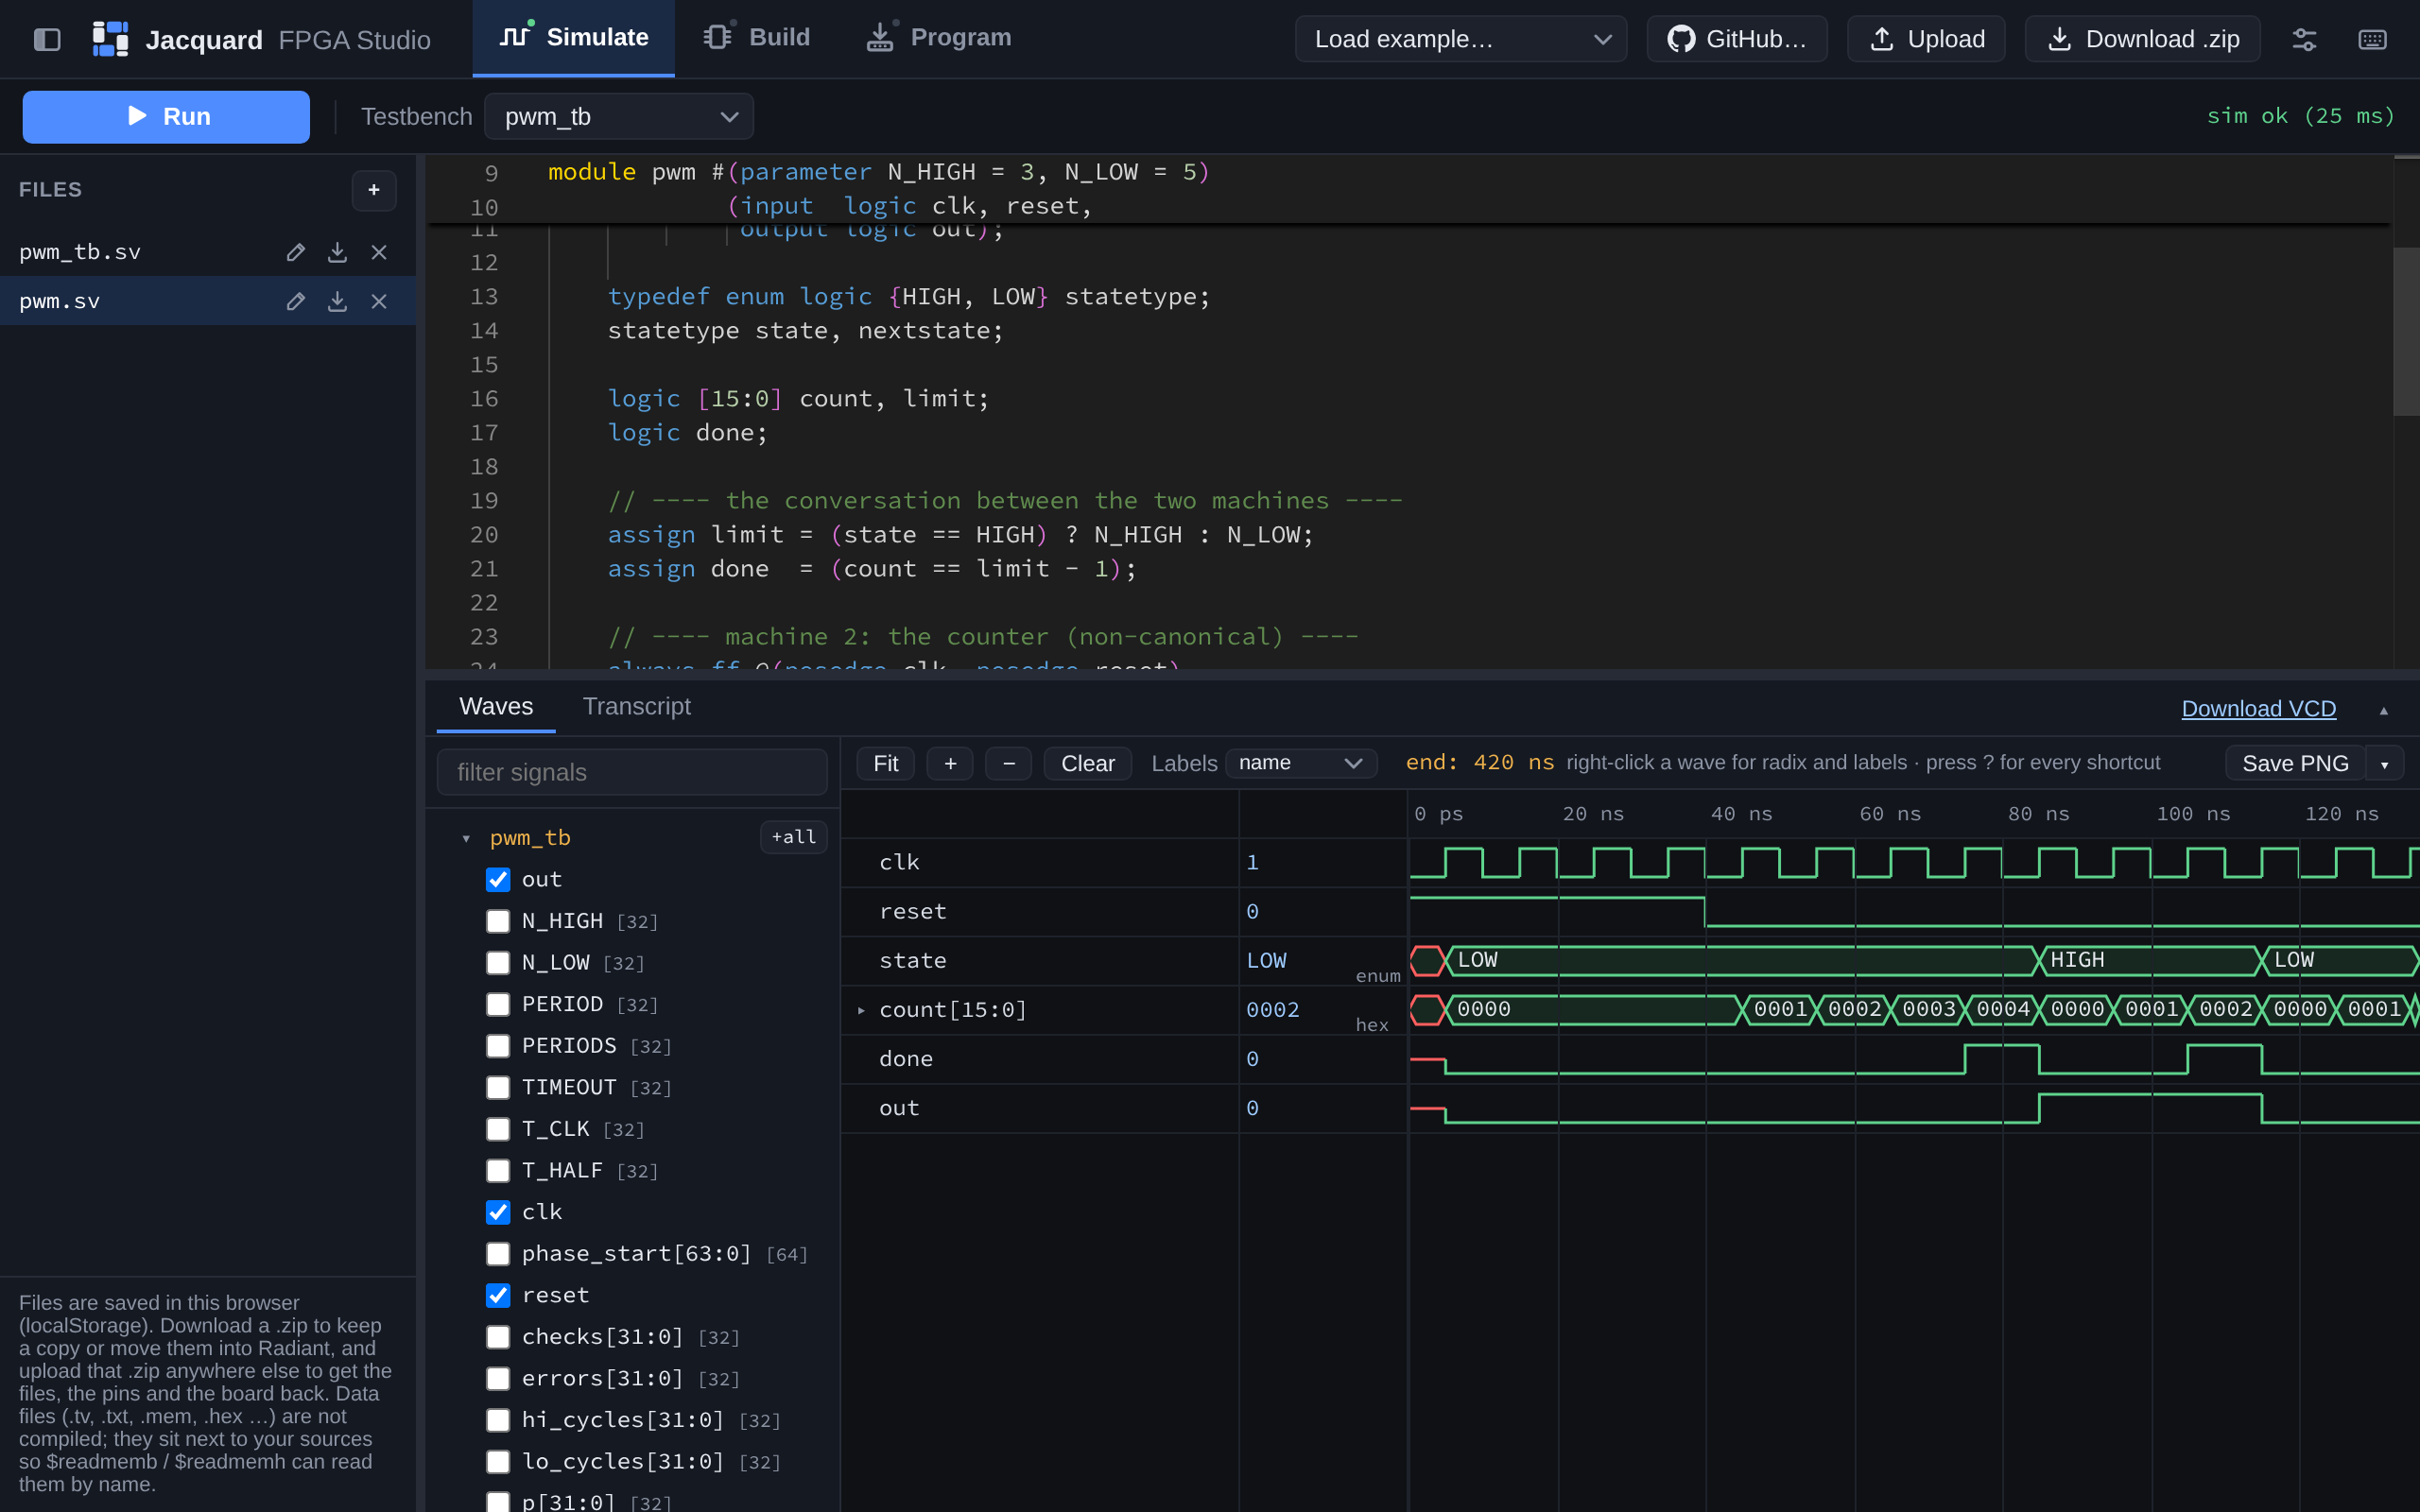Select the done wave row label
Screen dimensions: 2420x1512
click(906, 1059)
